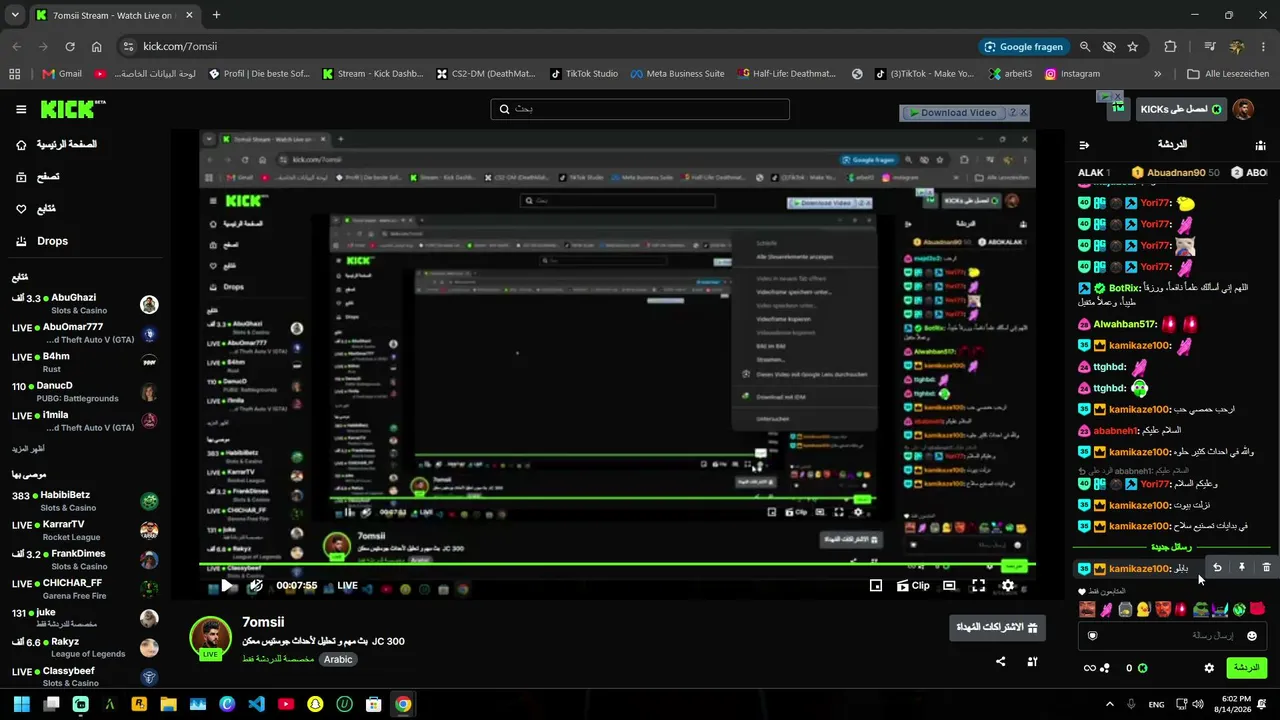This screenshot has height=720, width=1280.
Task: Open chat settings gear
Action: [x=1209, y=668]
